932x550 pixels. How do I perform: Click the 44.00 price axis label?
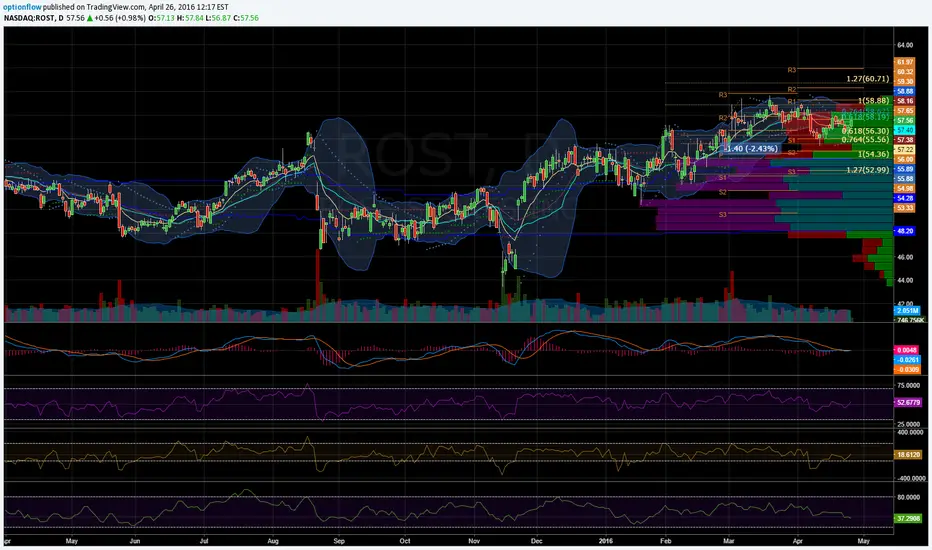click(905, 280)
